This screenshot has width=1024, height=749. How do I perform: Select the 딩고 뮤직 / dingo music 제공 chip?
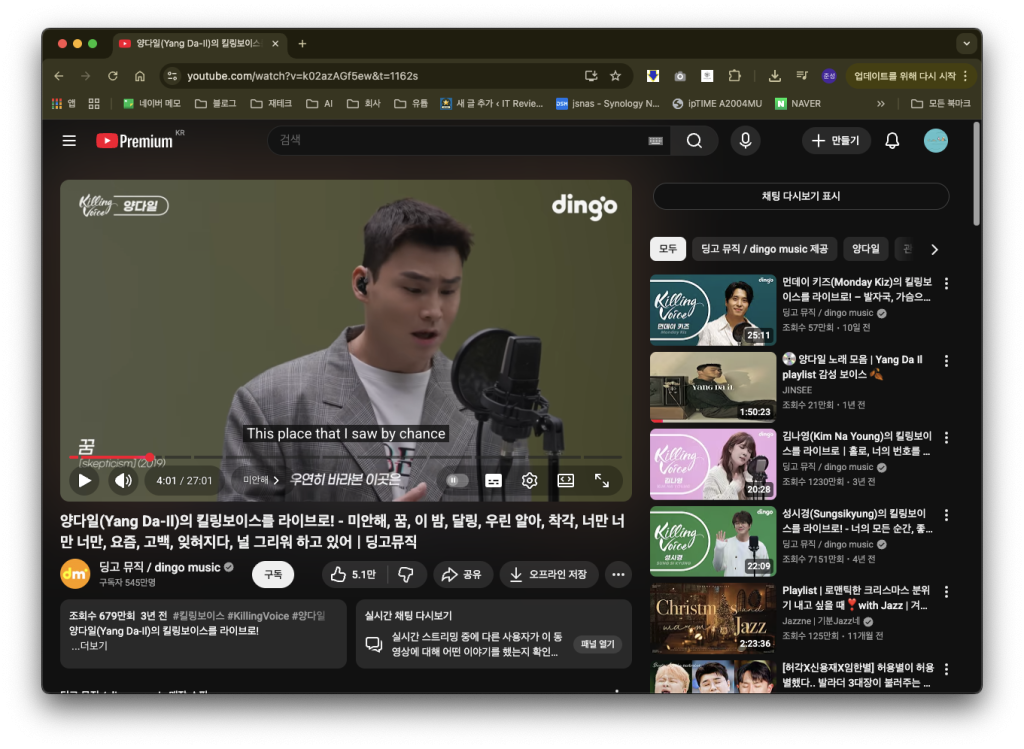764,249
